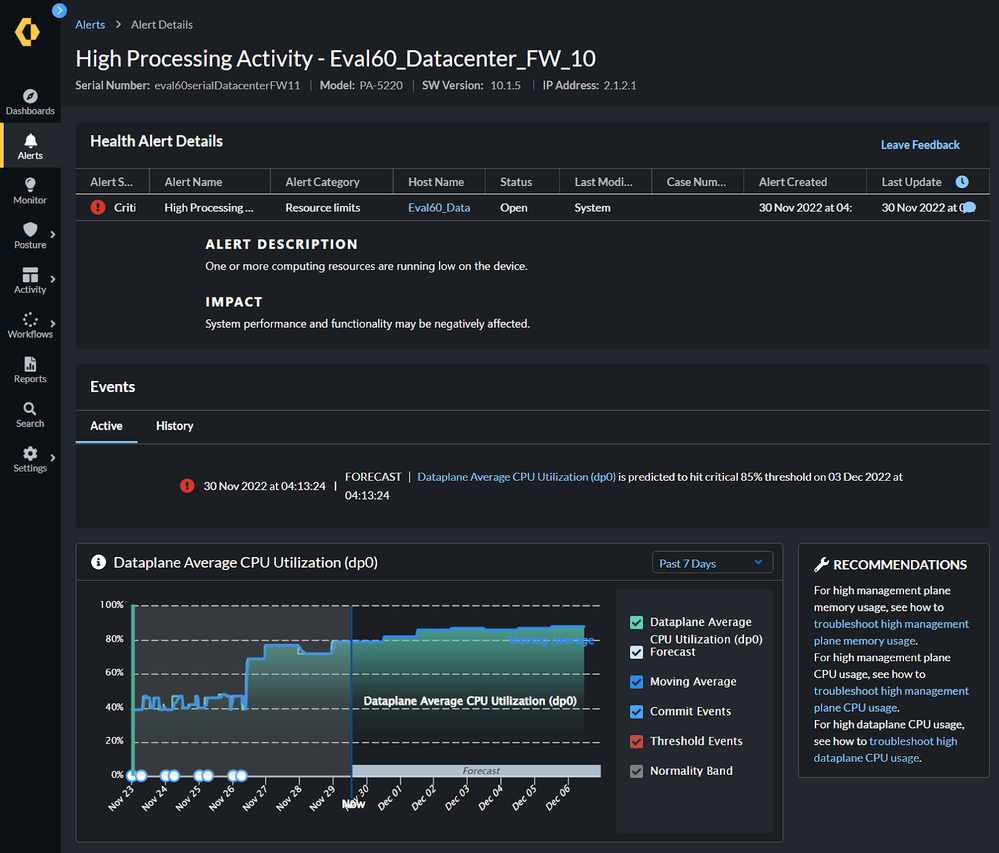Click the Alerts breadcrumb link

(x=90, y=24)
